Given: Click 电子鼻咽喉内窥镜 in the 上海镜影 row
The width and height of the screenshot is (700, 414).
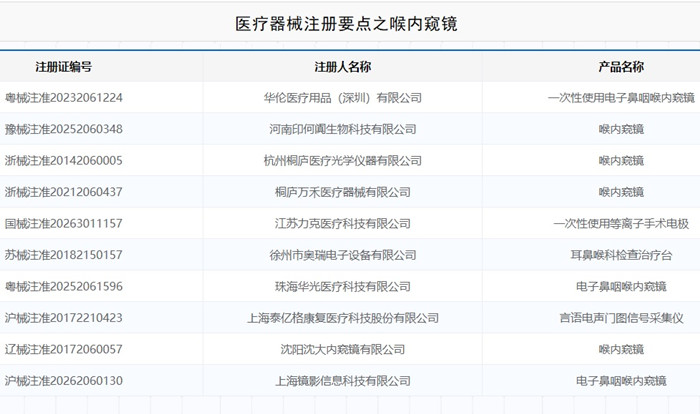Looking at the screenshot, I should tap(621, 381).
